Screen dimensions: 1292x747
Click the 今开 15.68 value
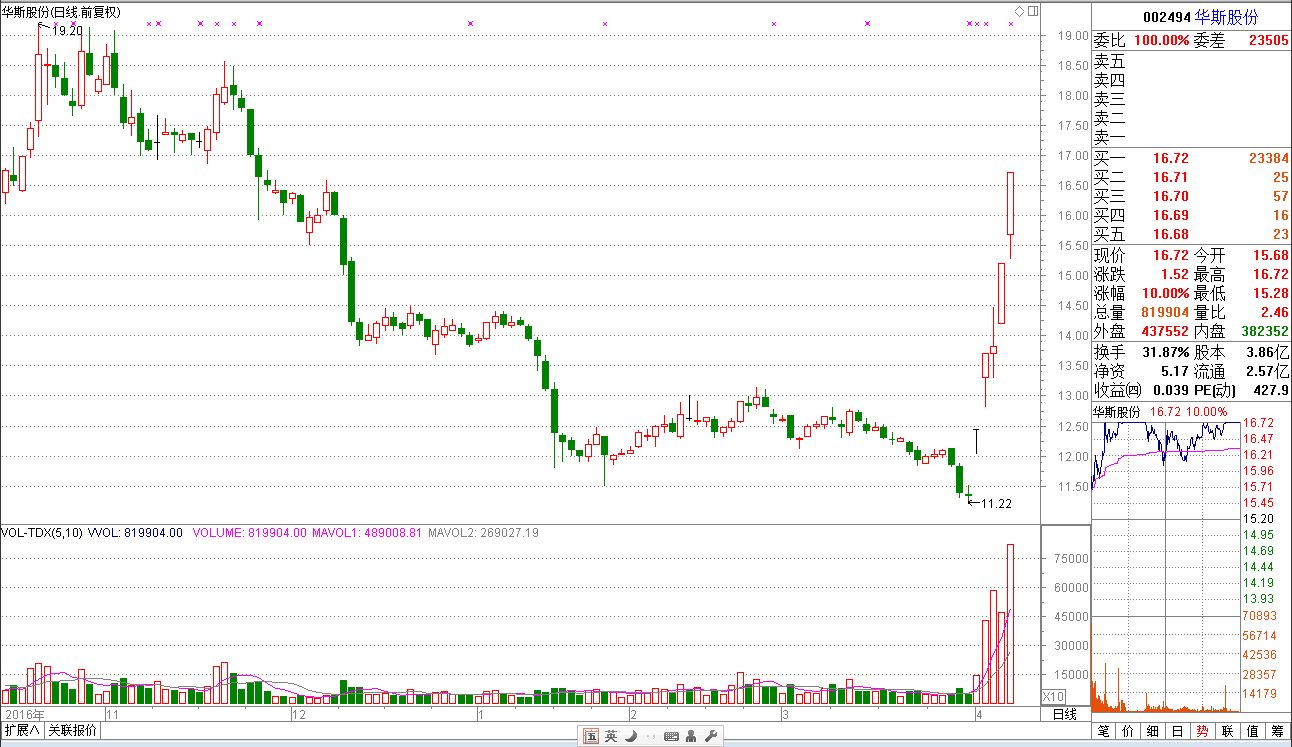point(1270,256)
